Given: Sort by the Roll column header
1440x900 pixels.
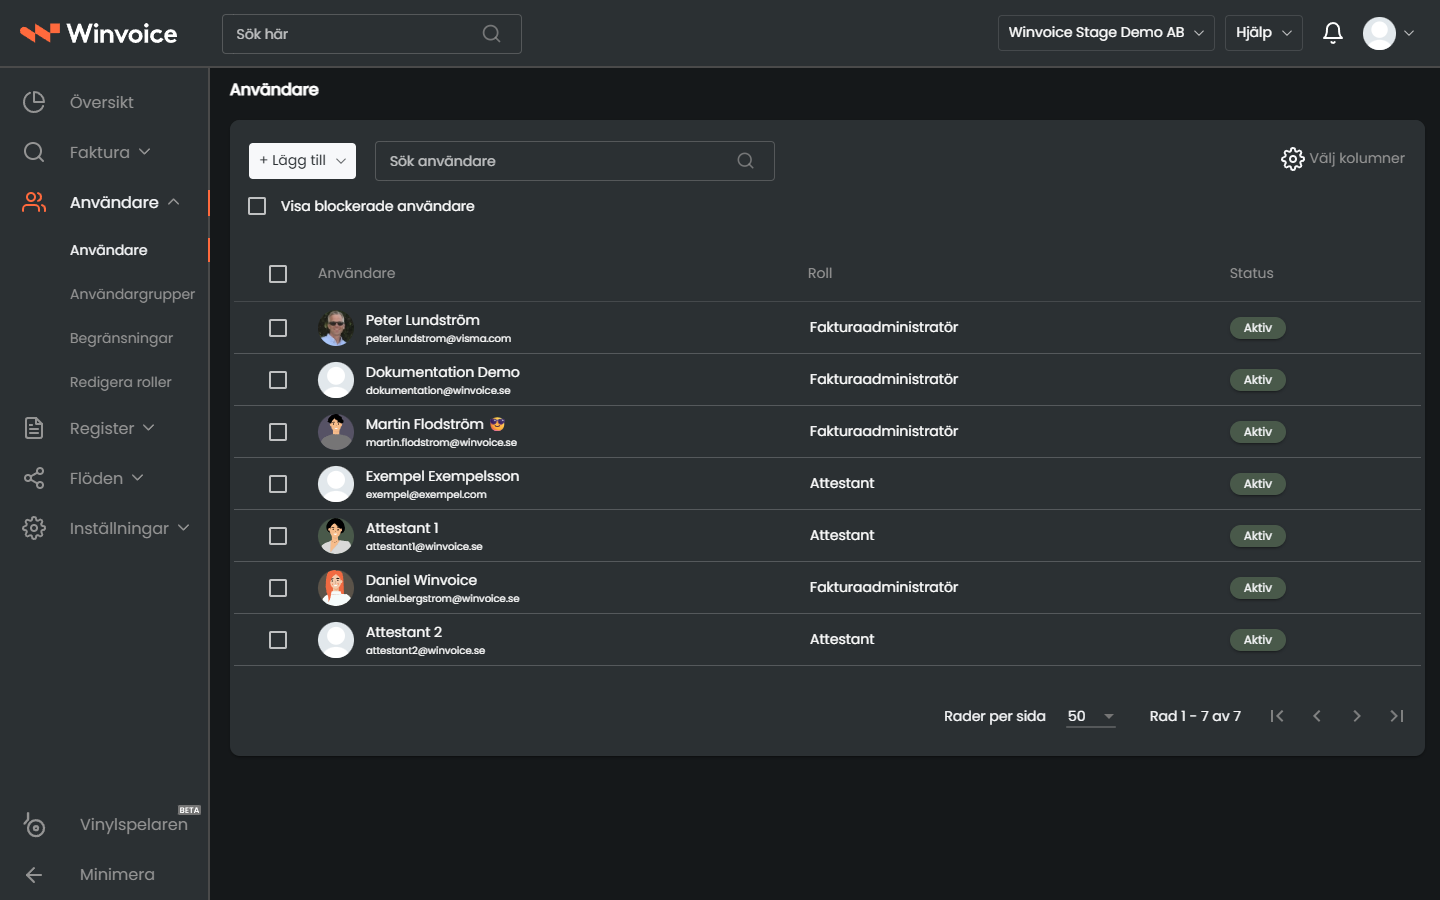Looking at the screenshot, I should (820, 273).
